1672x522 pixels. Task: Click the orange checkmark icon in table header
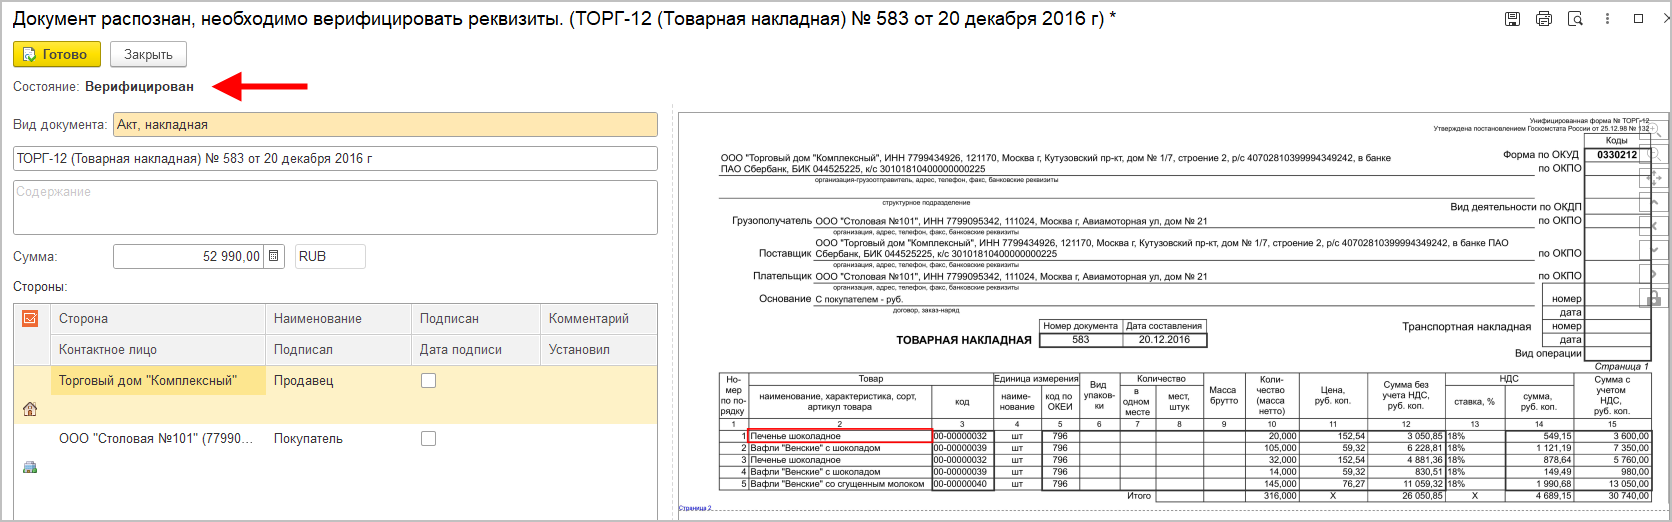point(30,319)
